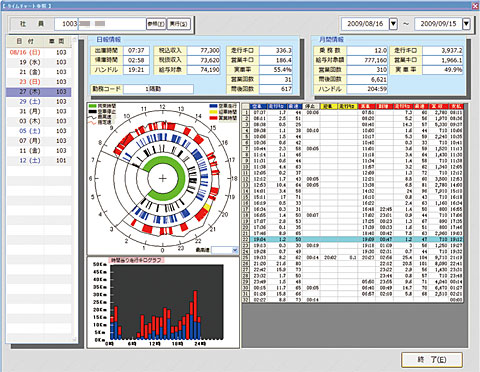The height and width of the screenshot is (372, 480).
Task: Click the occupancy rate value 55.4%
Action: [276, 70]
